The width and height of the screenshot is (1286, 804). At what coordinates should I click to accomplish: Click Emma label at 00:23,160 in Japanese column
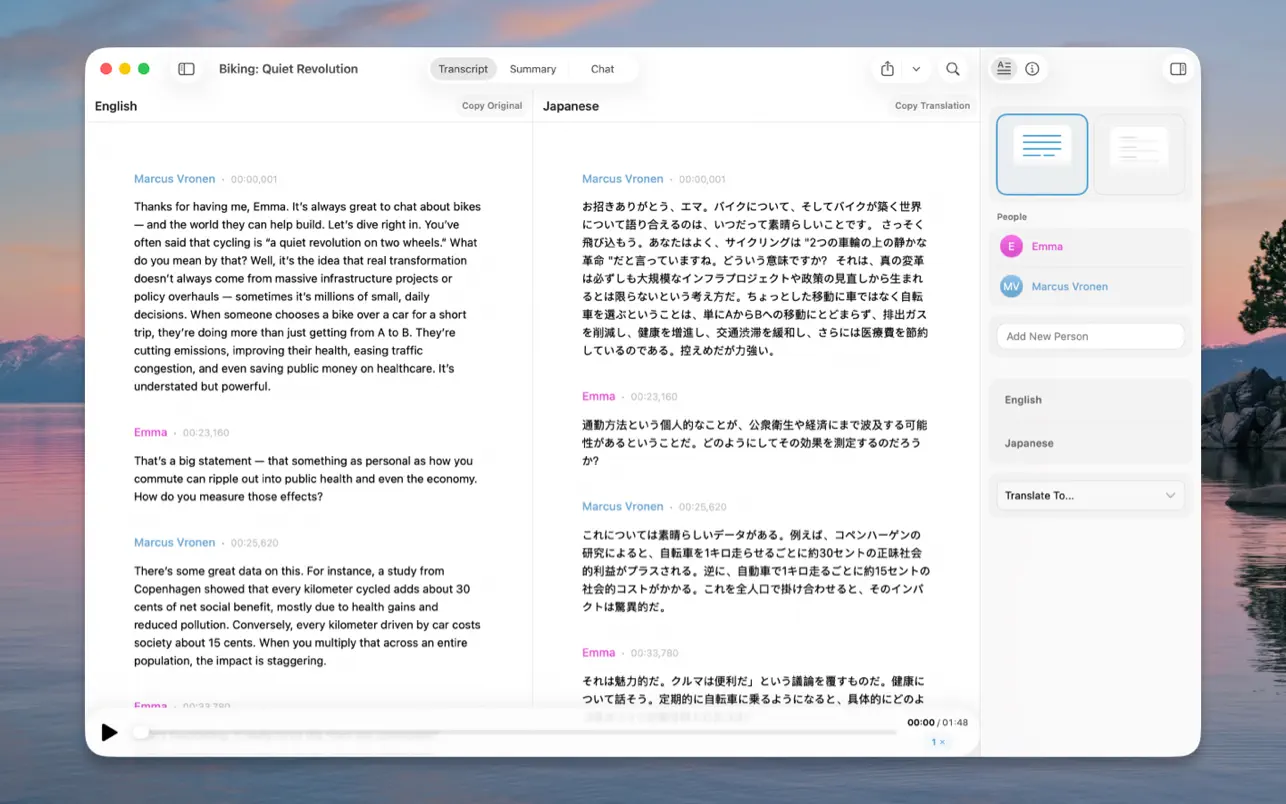[x=598, y=397]
